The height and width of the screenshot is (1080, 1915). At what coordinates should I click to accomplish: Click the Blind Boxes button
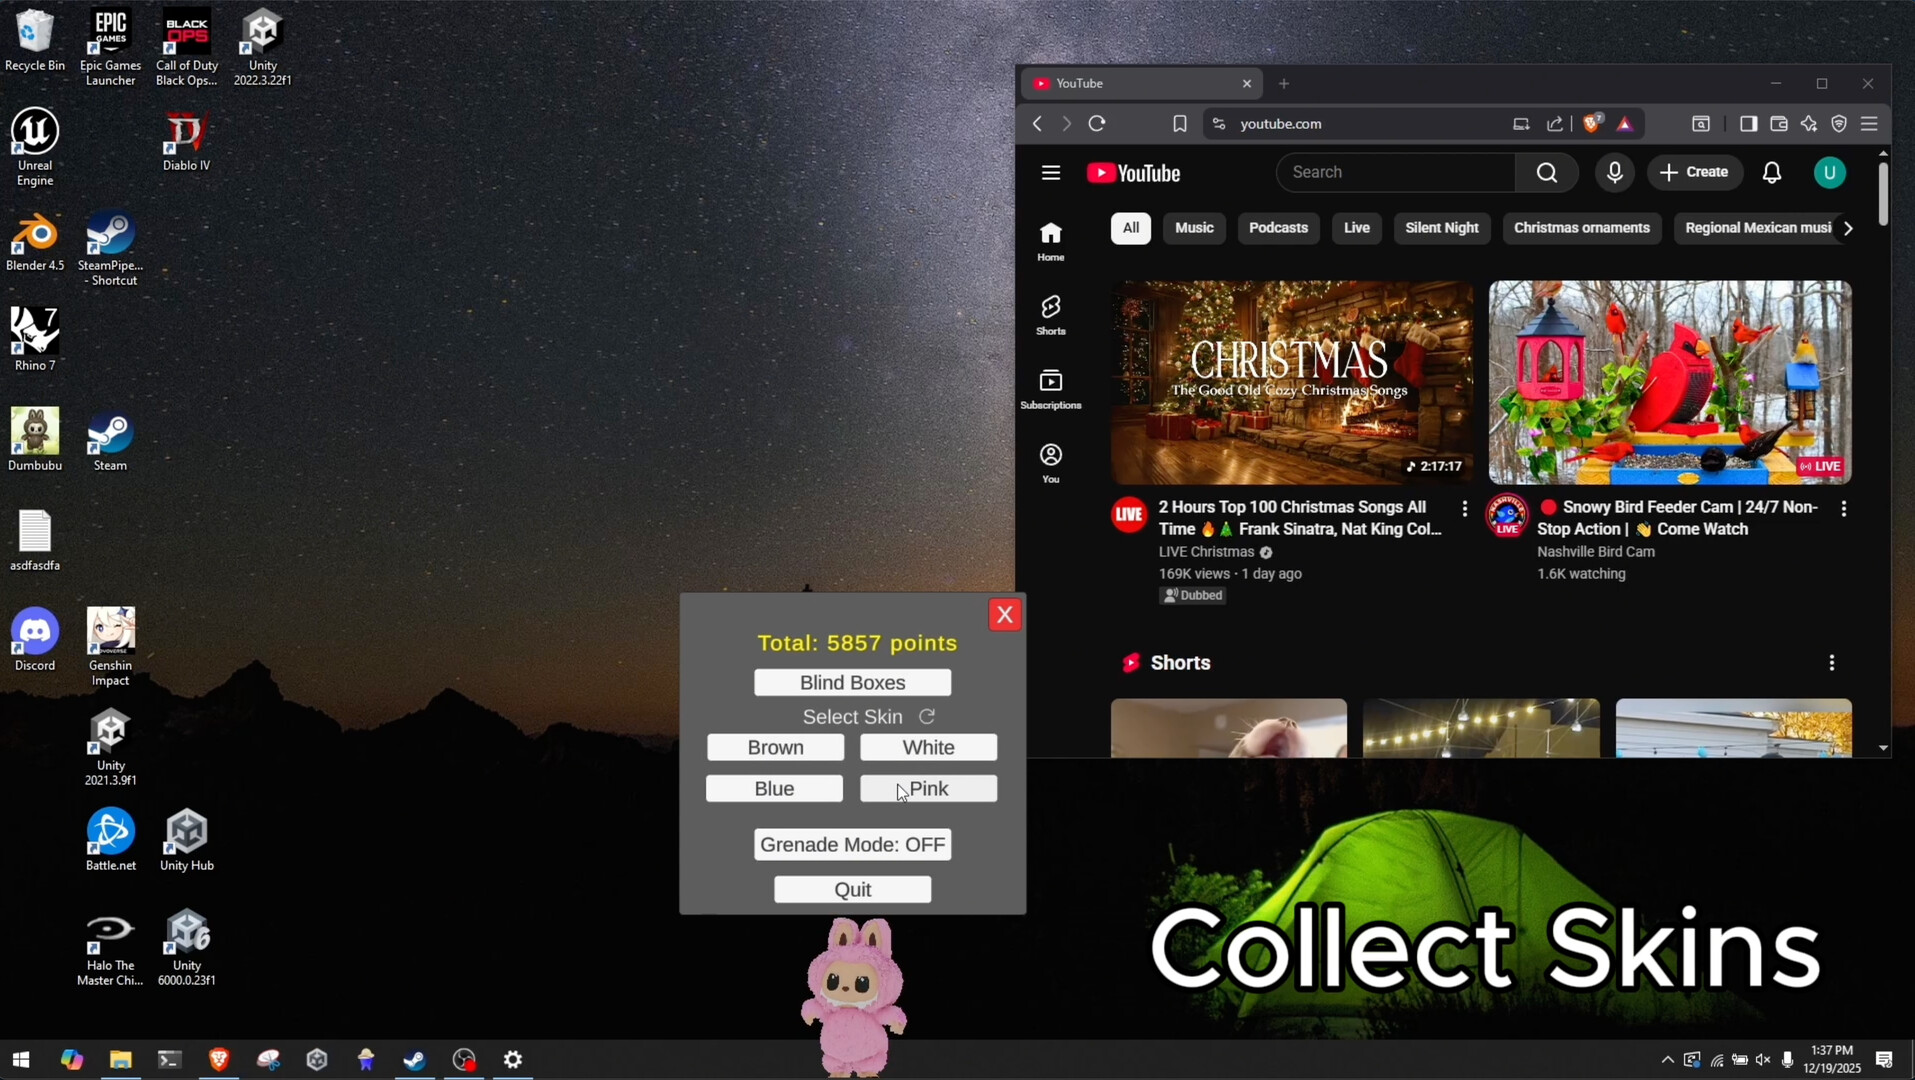pyautogui.click(x=851, y=682)
